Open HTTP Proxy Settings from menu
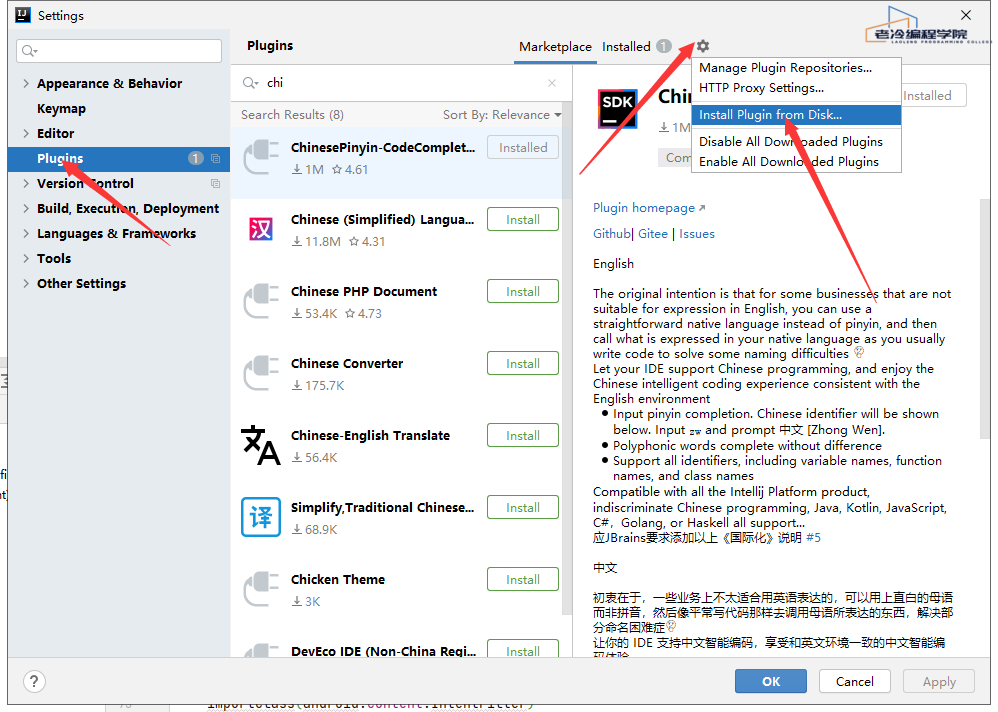The image size is (998, 712). 796,88
